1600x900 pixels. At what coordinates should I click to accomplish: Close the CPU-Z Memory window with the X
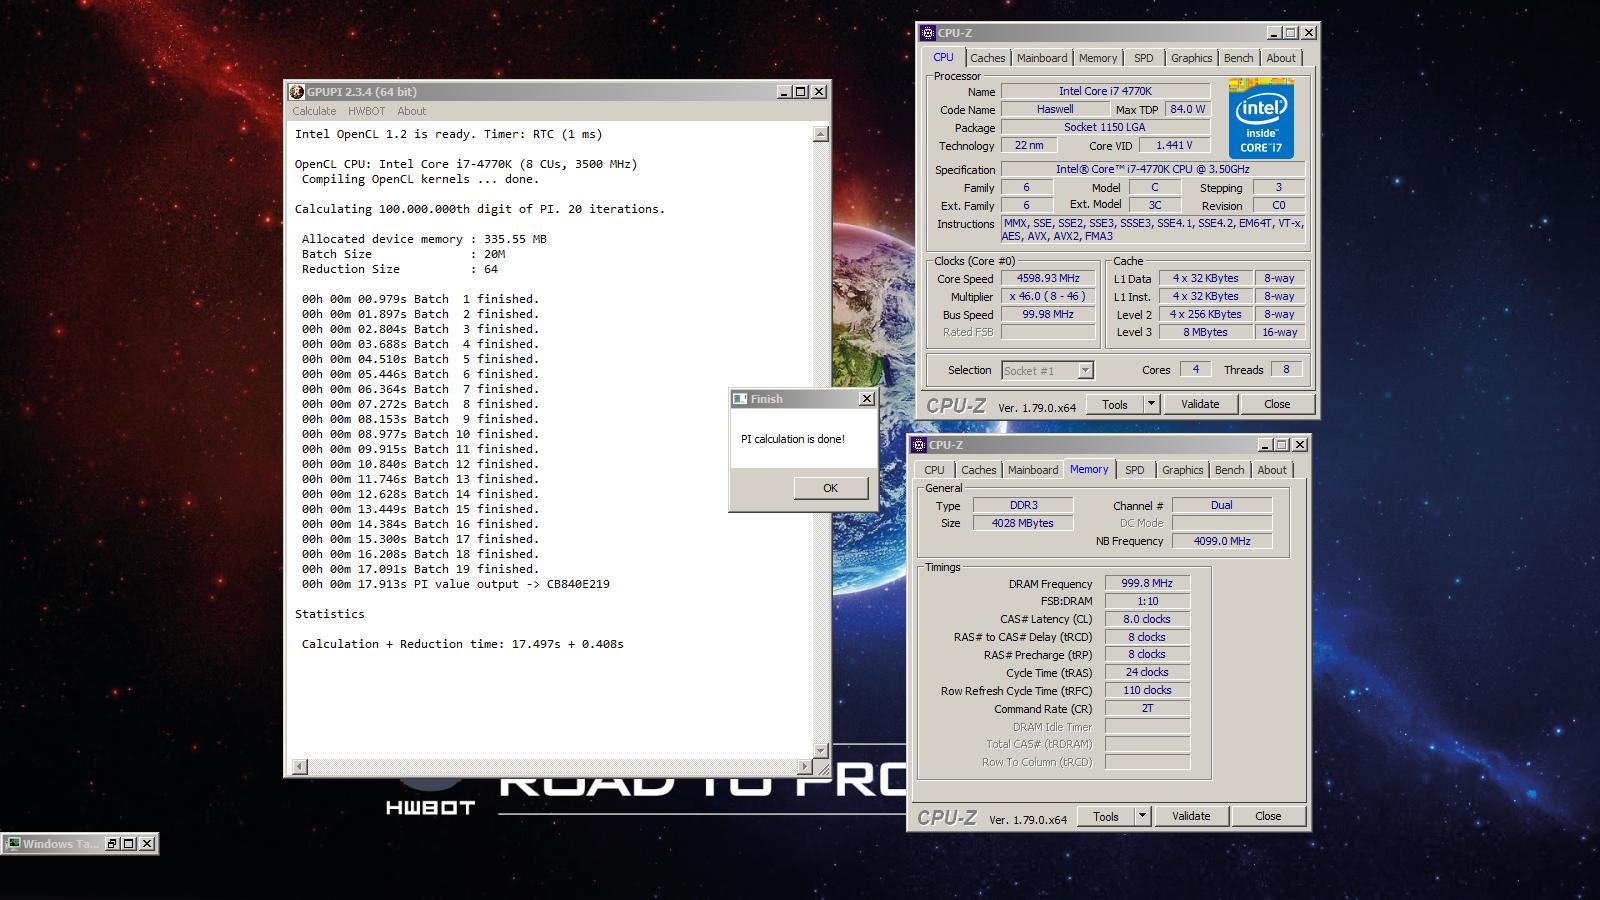pyautogui.click(x=1299, y=445)
